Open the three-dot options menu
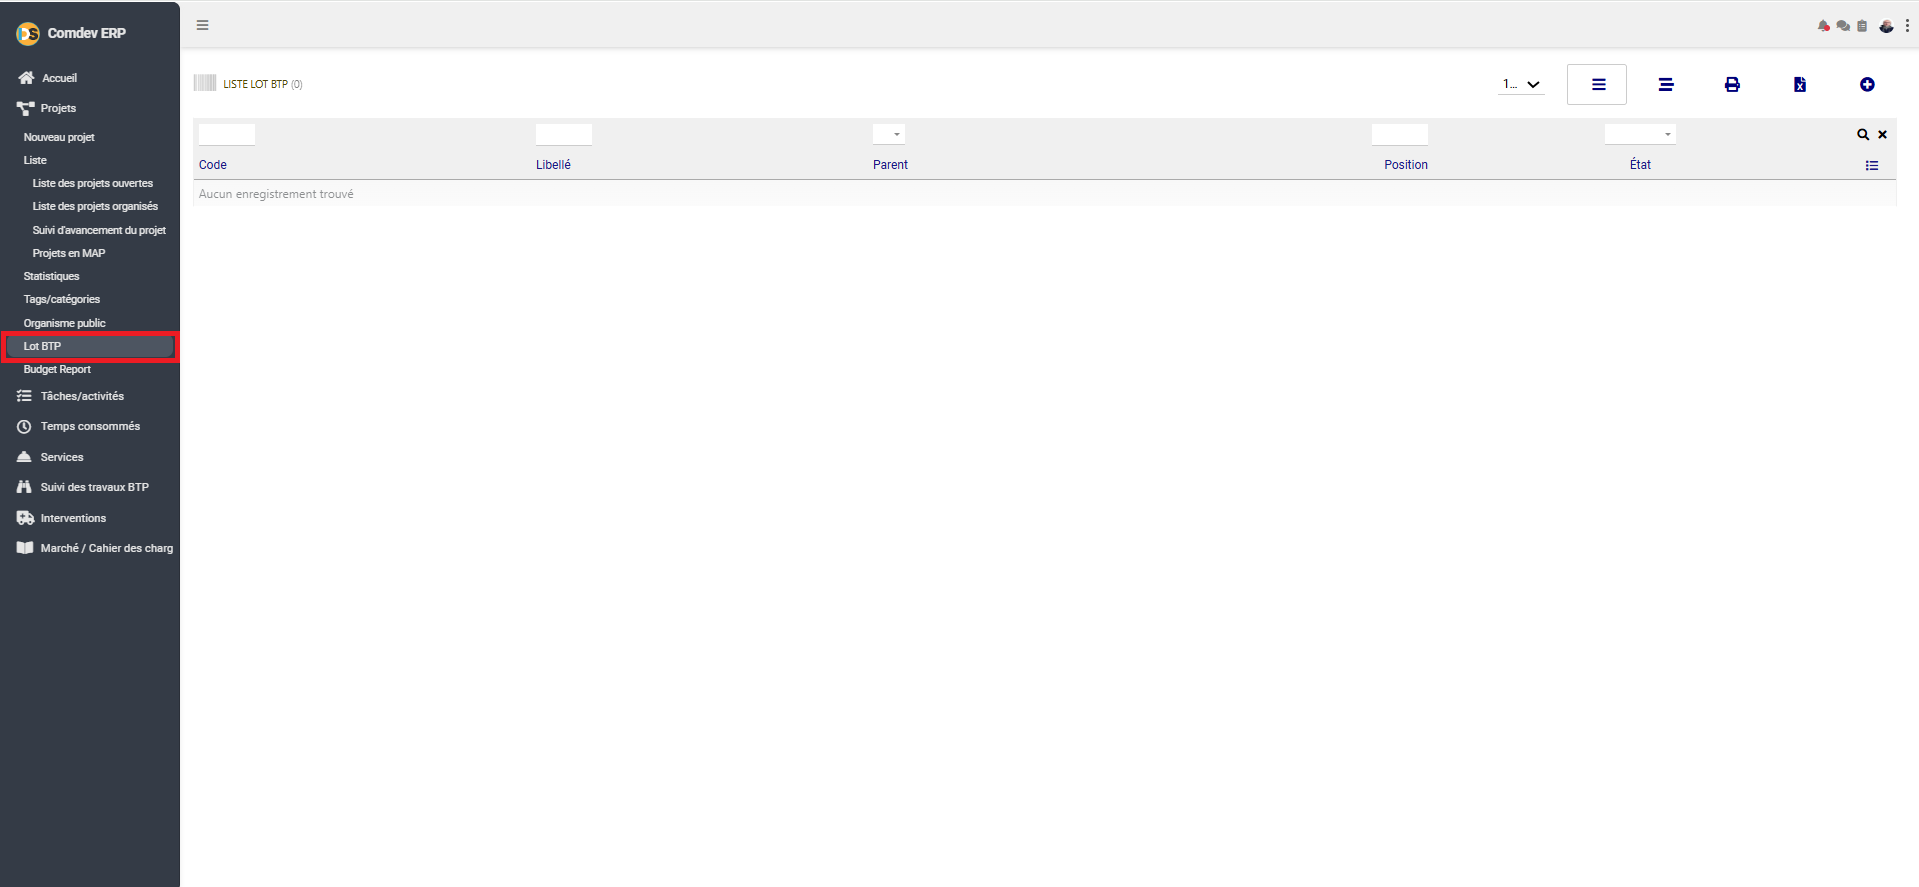 (1907, 26)
